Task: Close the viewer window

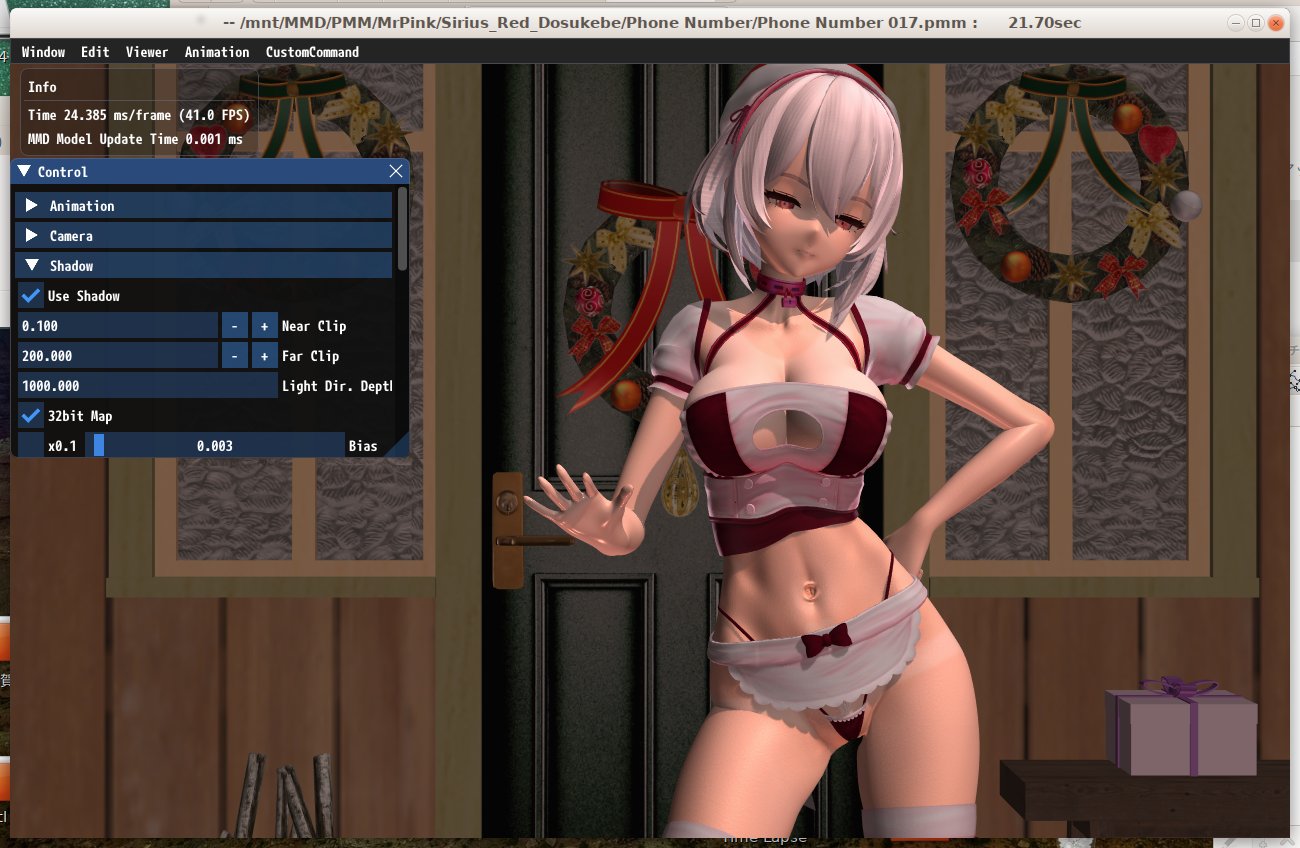Action: (1275, 22)
